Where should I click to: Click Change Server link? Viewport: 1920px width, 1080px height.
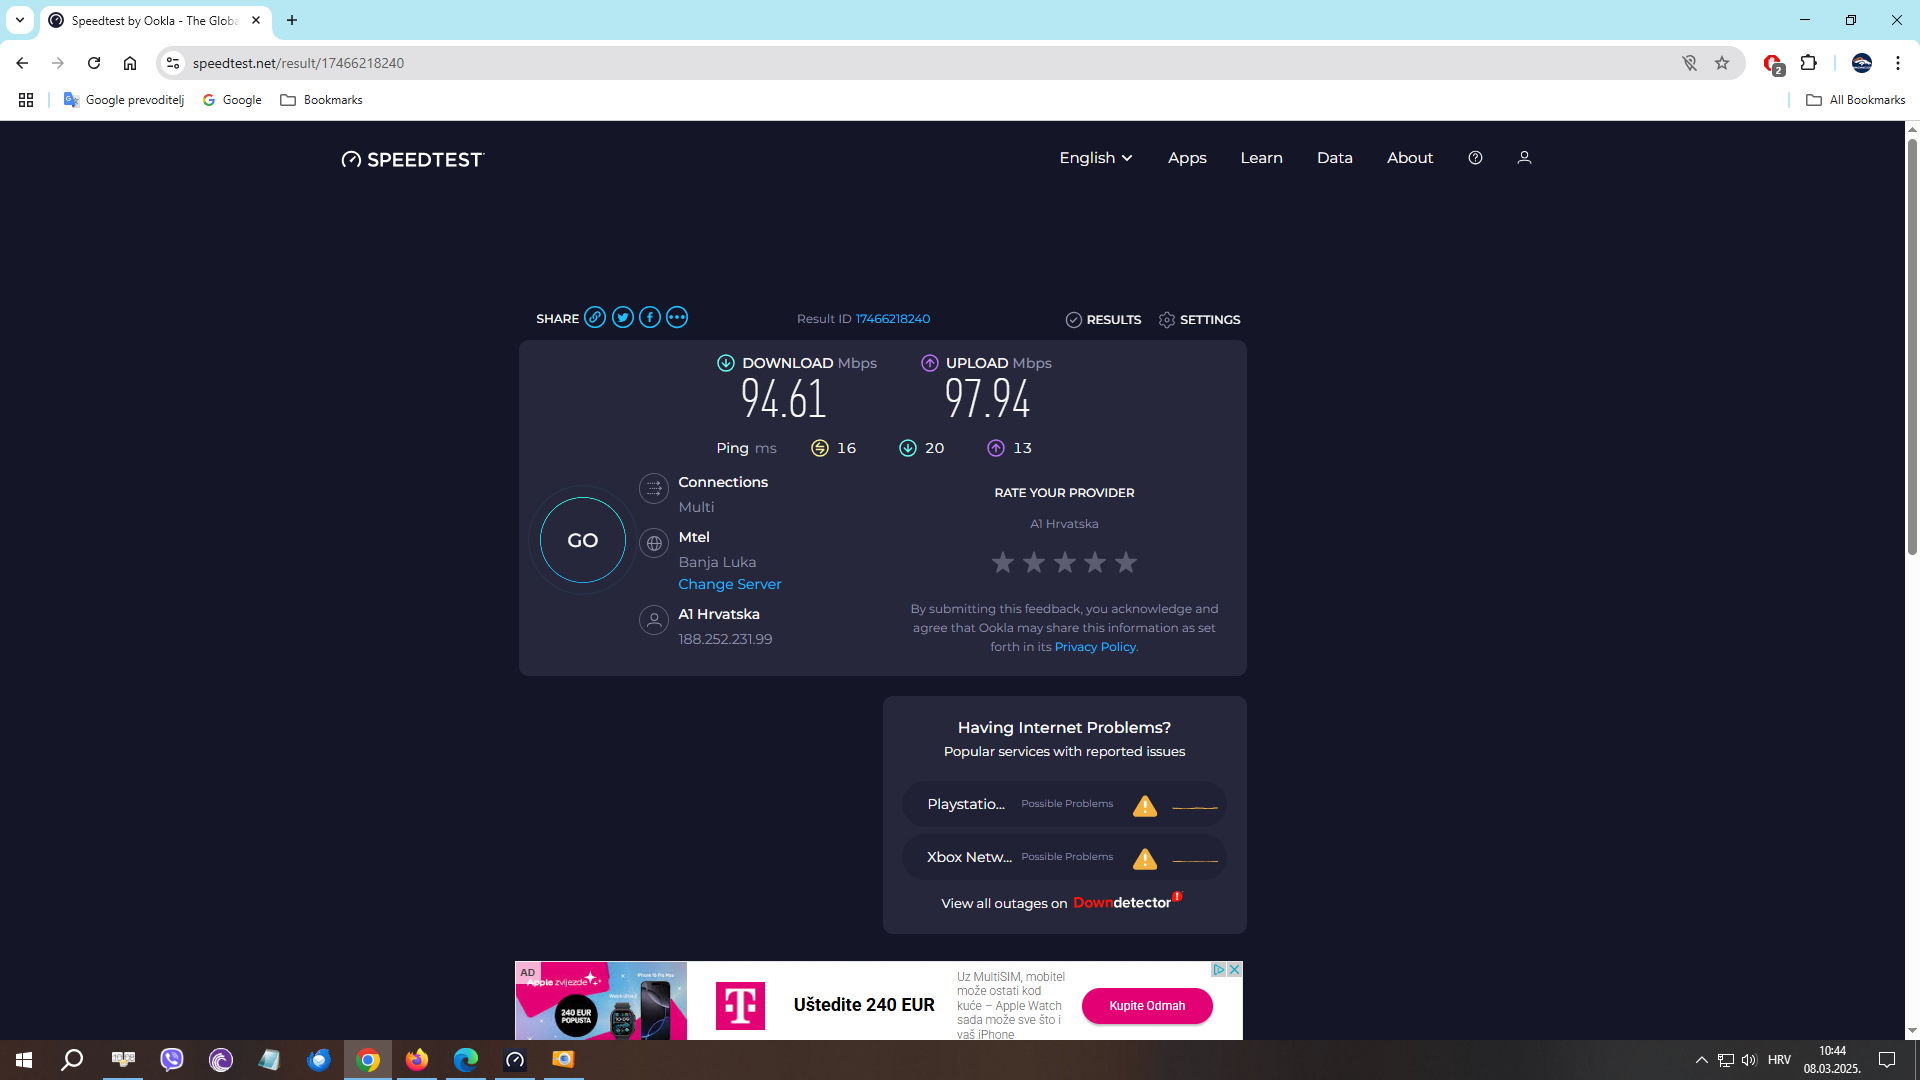coord(730,584)
